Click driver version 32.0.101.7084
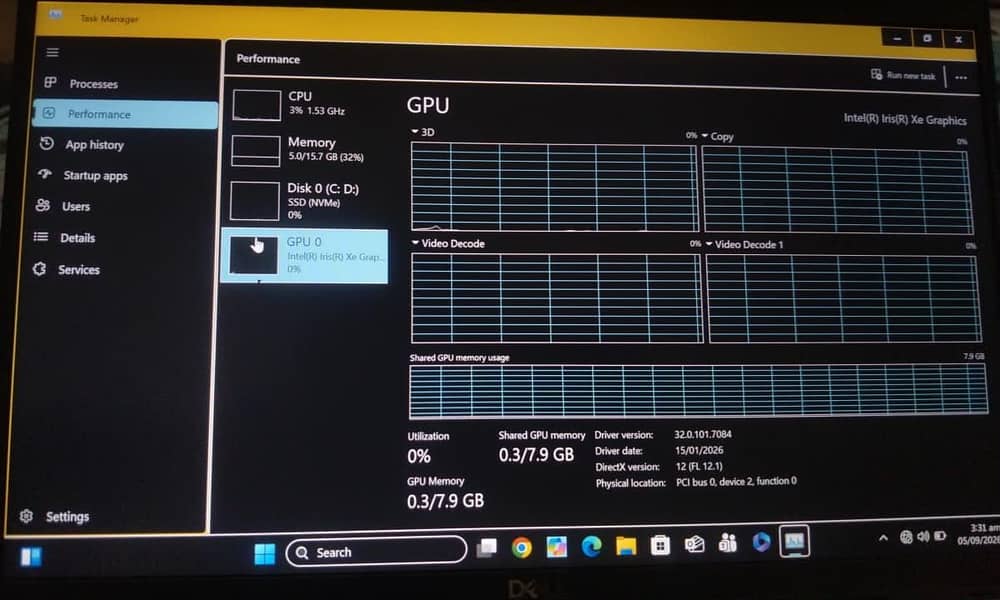Screen dimensions: 1000x600 pos(703,434)
